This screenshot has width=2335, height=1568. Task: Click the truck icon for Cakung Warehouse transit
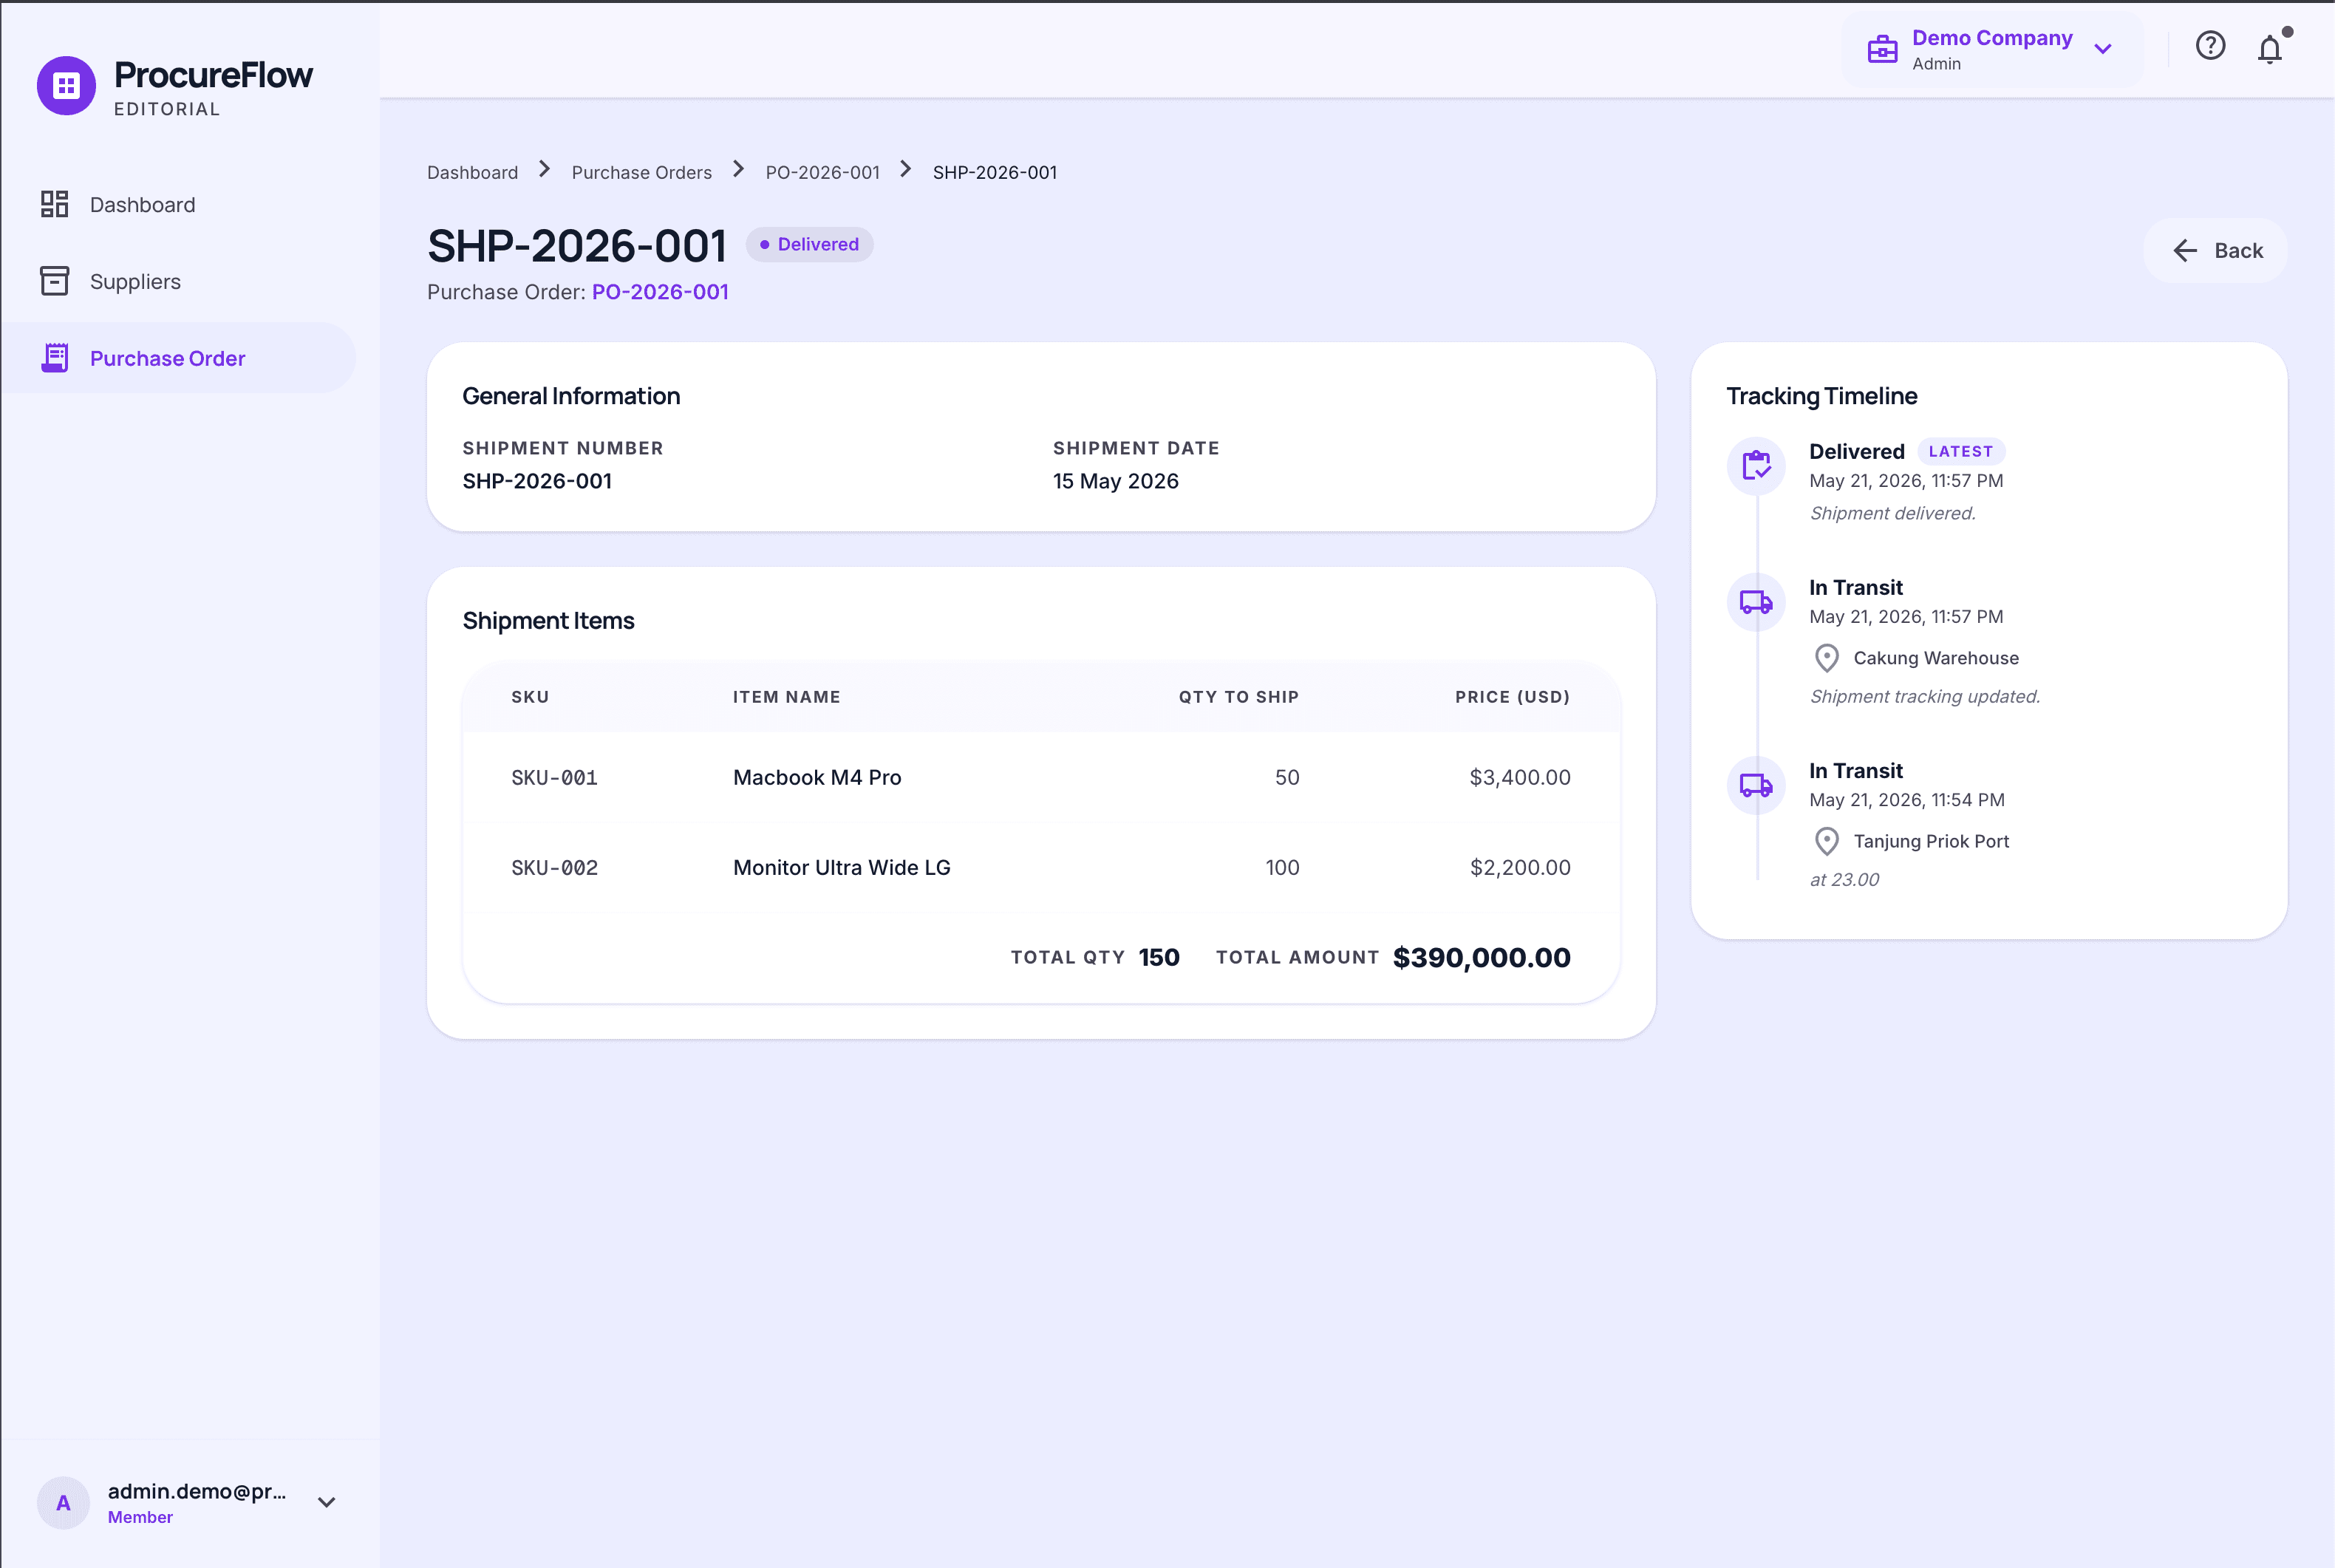[1756, 601]
